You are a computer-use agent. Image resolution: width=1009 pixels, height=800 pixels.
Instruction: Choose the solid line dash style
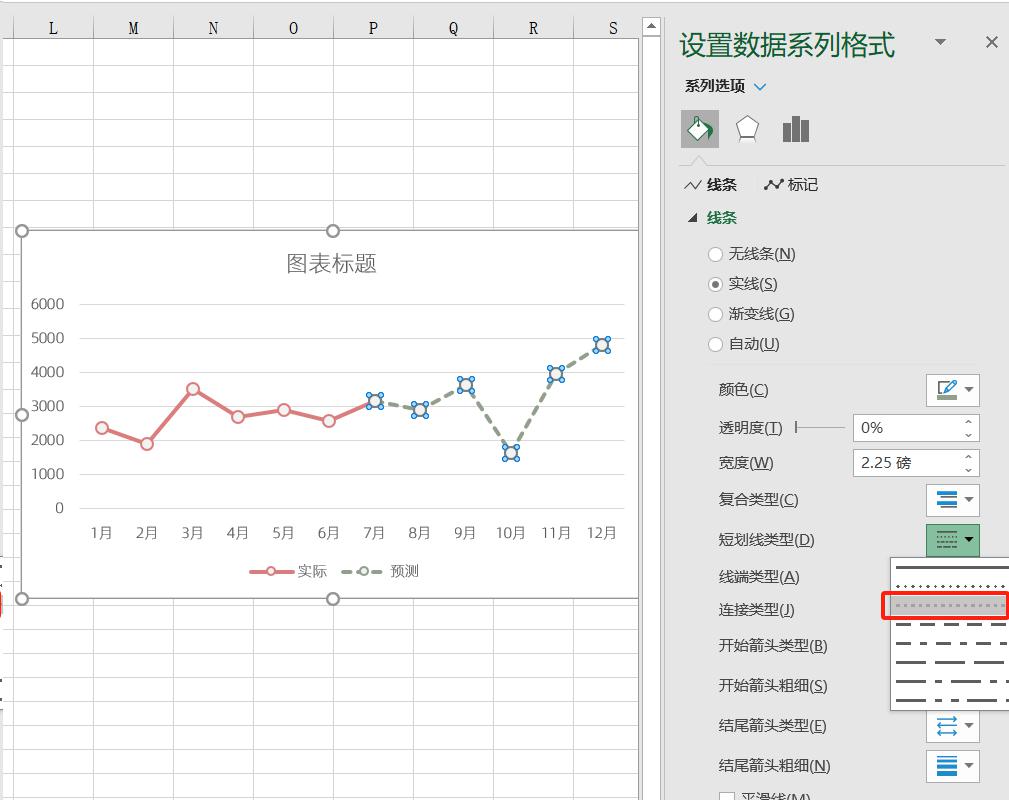pyautogui.click(x=950, y=568)
